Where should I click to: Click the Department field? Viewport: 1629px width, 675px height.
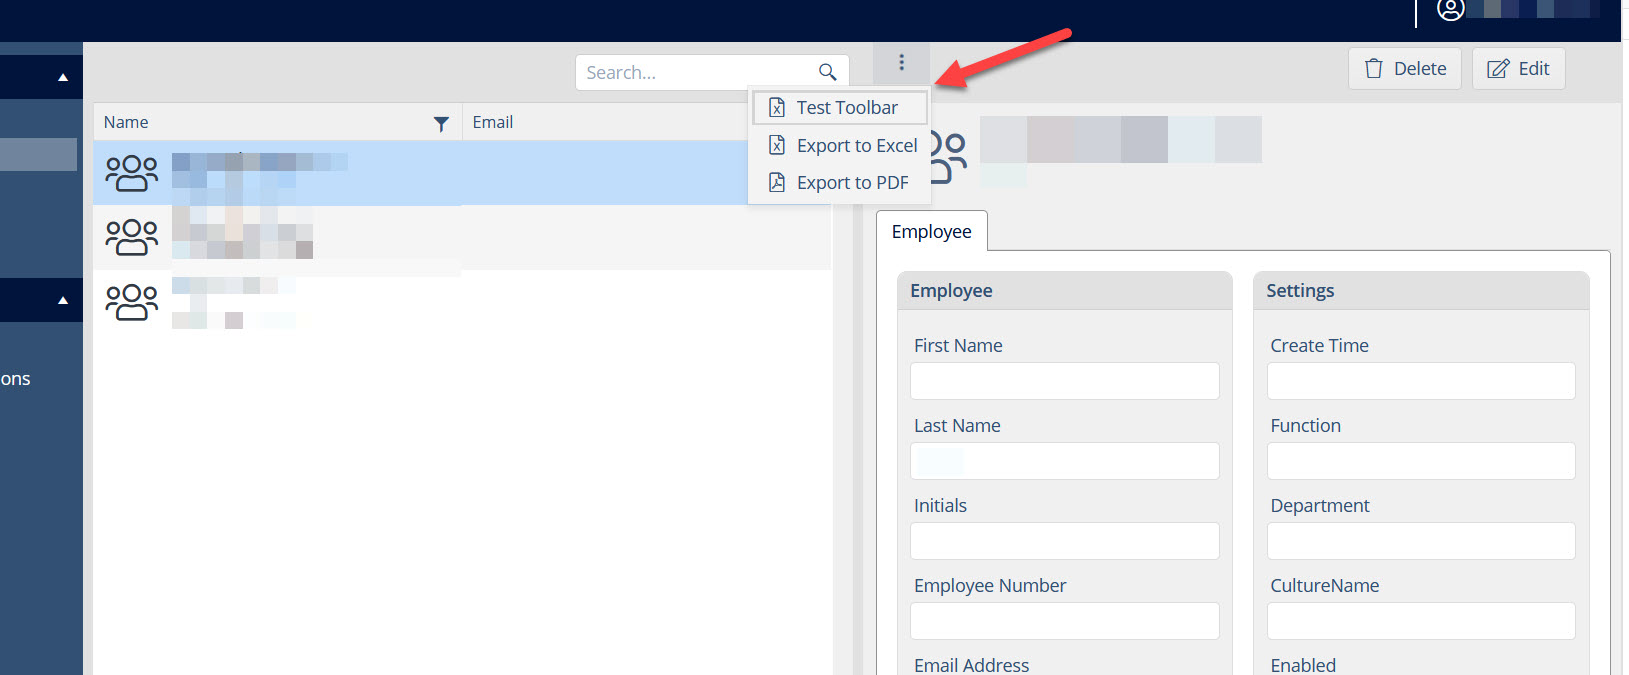(1421, 541)
